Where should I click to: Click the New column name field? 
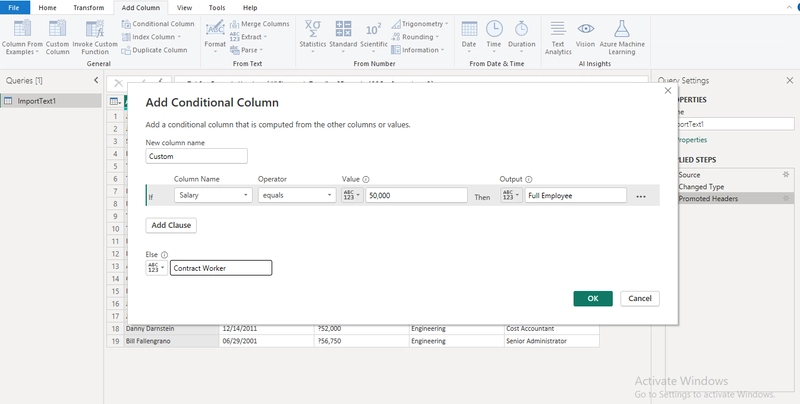196,156
